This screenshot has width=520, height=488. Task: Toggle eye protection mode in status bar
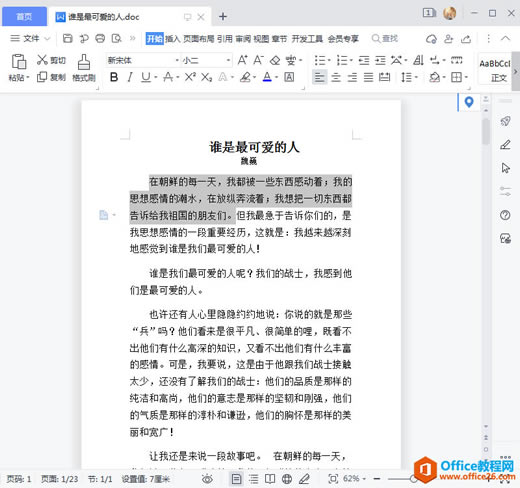tap(207, 479)
